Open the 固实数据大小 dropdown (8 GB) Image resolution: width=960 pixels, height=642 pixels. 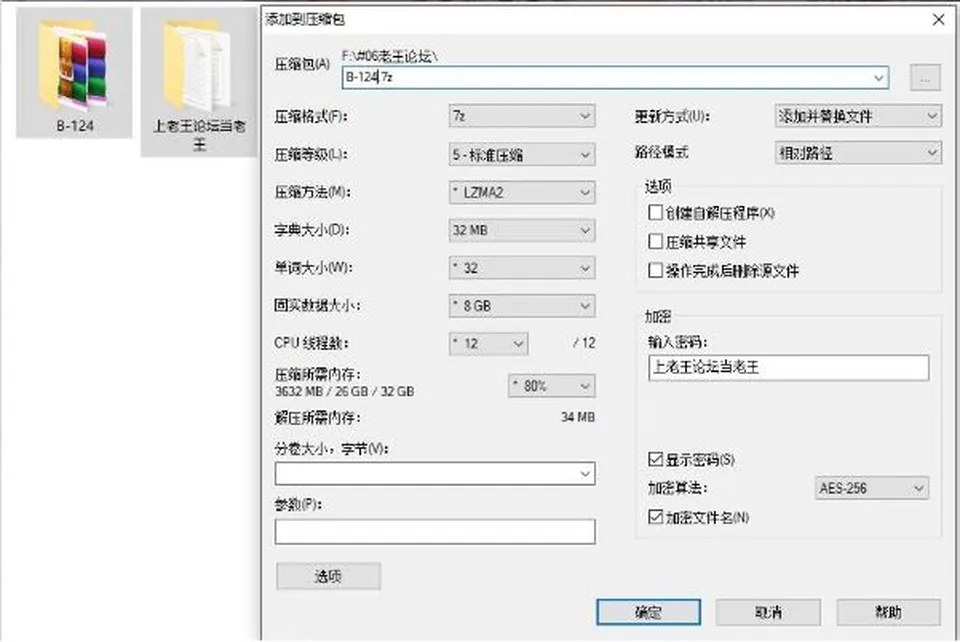pos(522,305)
